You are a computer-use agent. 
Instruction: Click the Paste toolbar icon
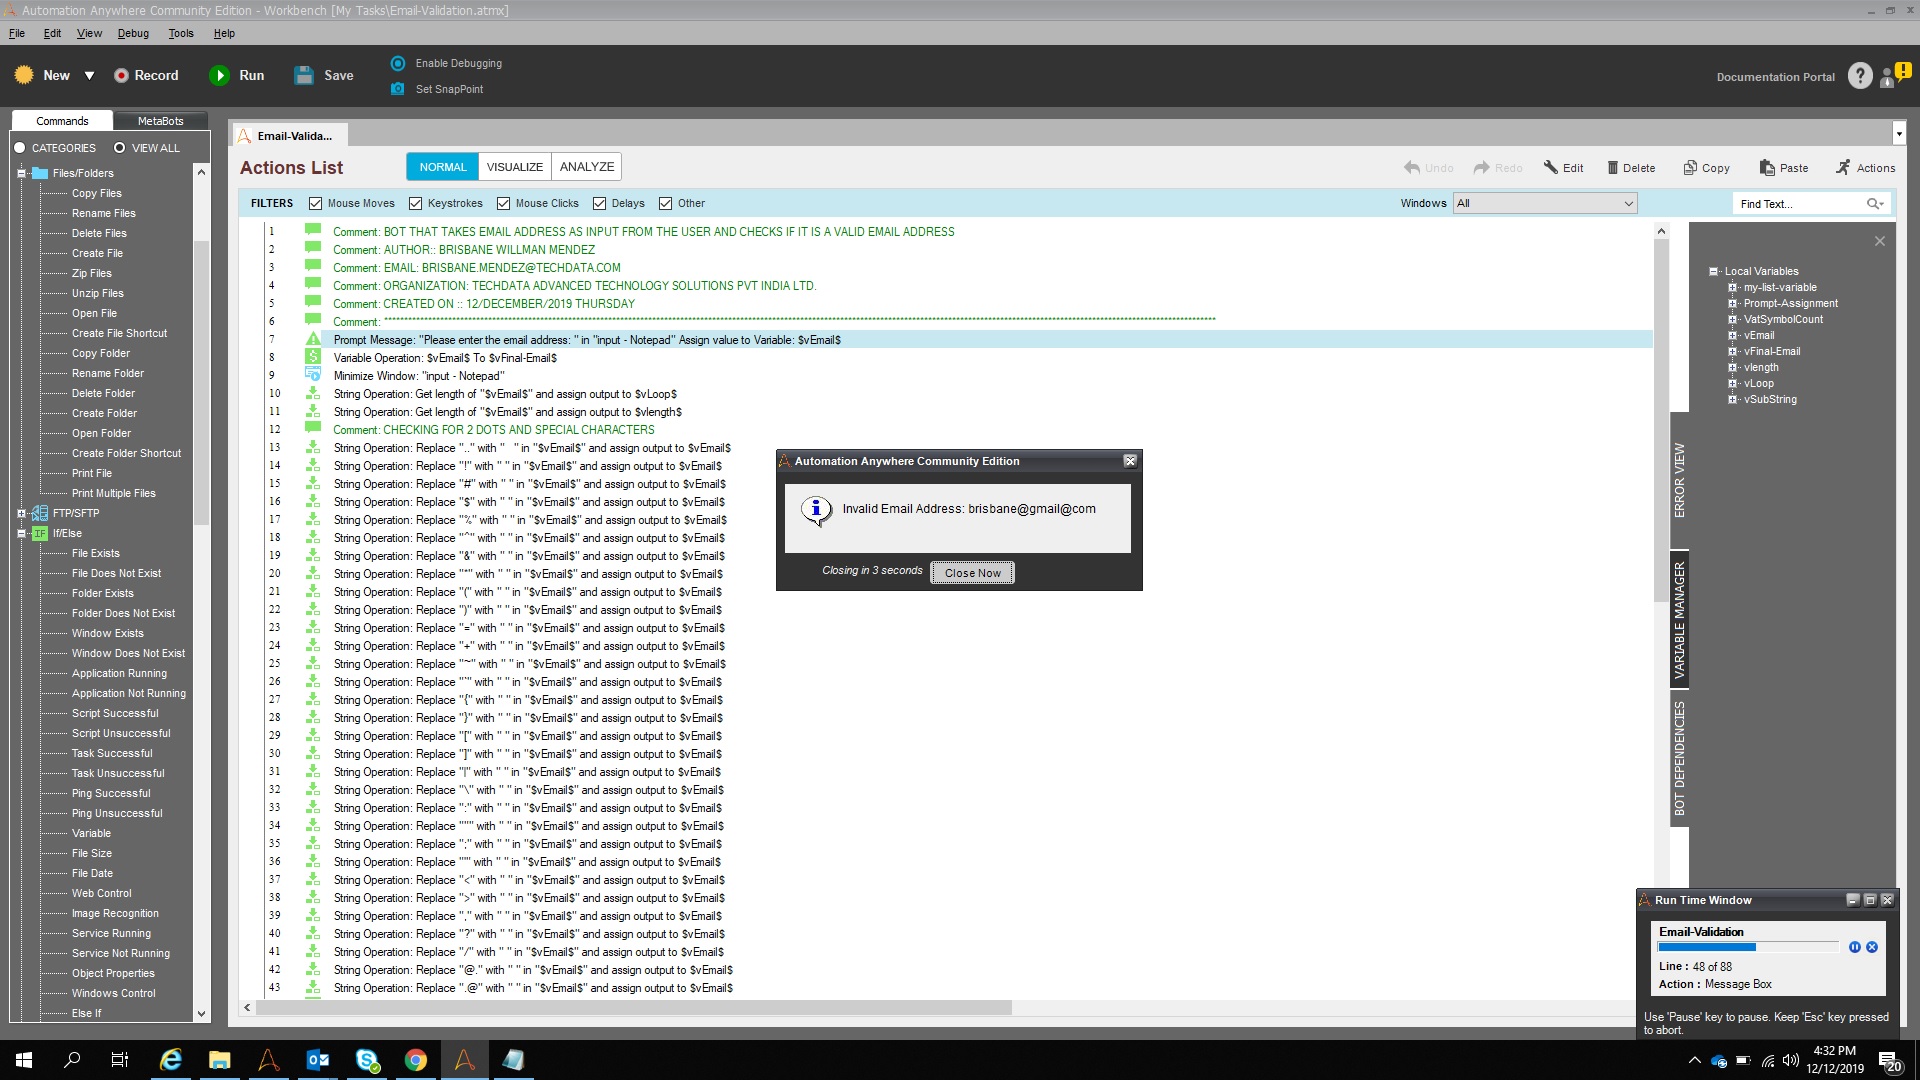pyautogui.click(x=1767, y=168)
